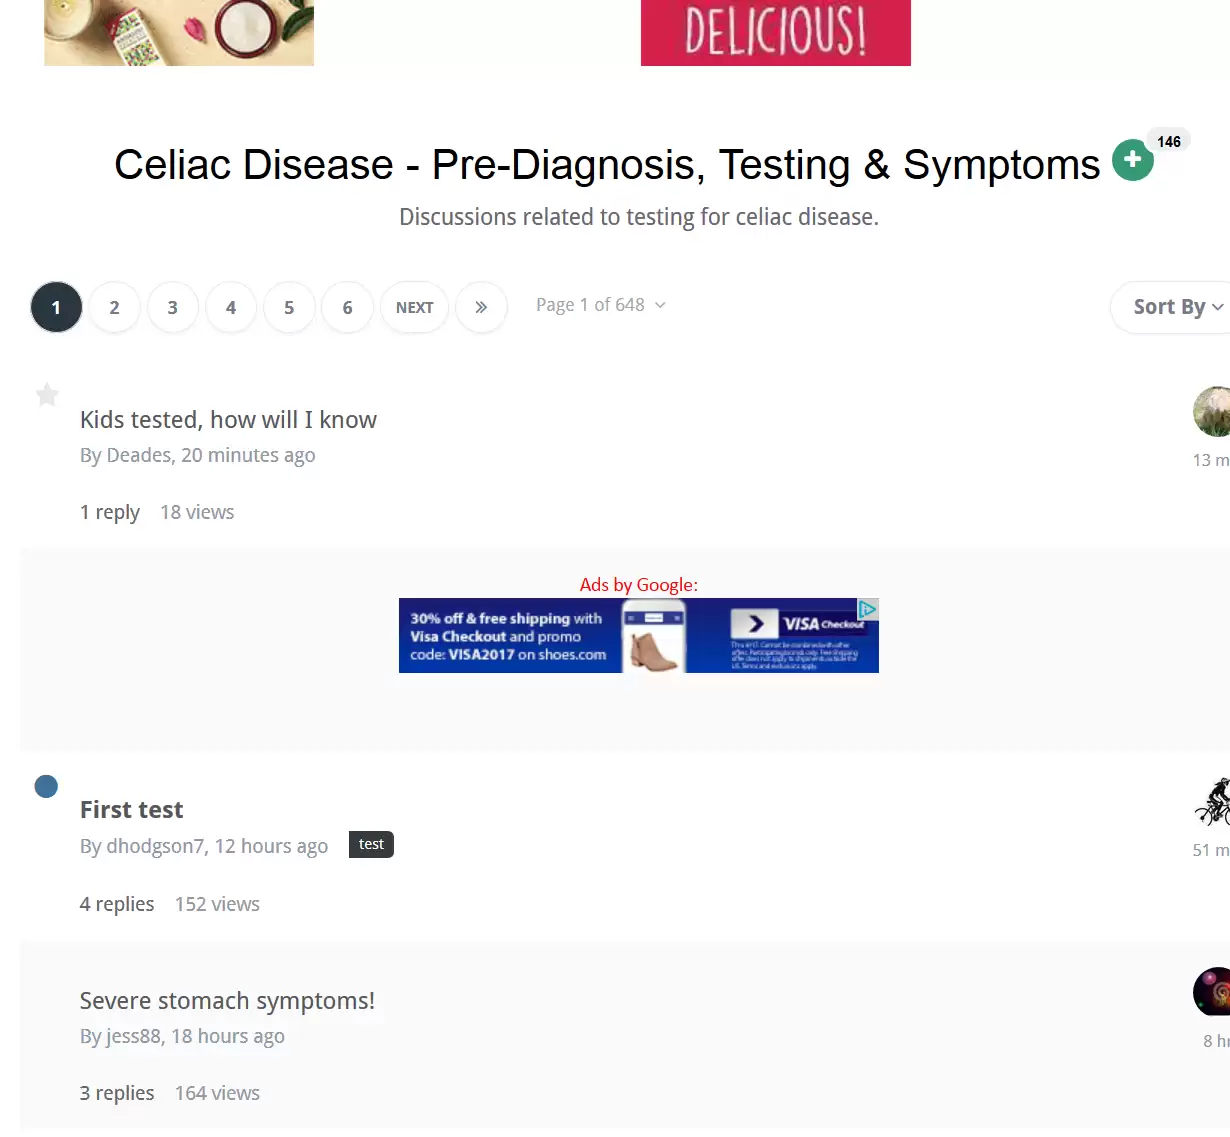
Task: Click the Visa Checkout shoes.com ad banner
Action: point(620,637)
